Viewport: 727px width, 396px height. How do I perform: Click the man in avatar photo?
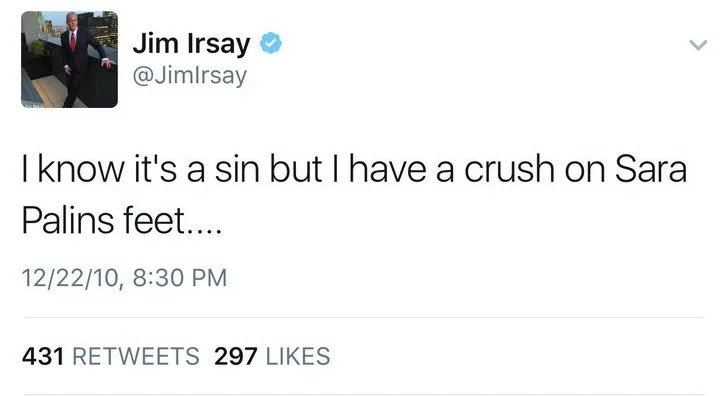81,60
